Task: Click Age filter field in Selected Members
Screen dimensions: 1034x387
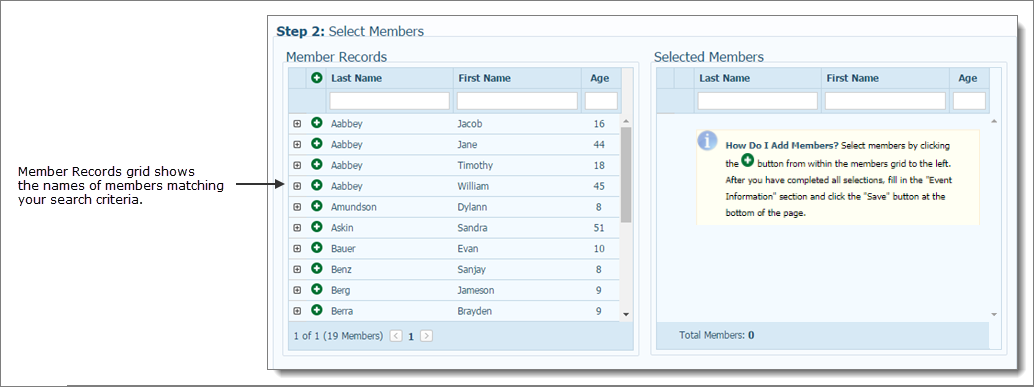Action: click(x=969, y=101)
